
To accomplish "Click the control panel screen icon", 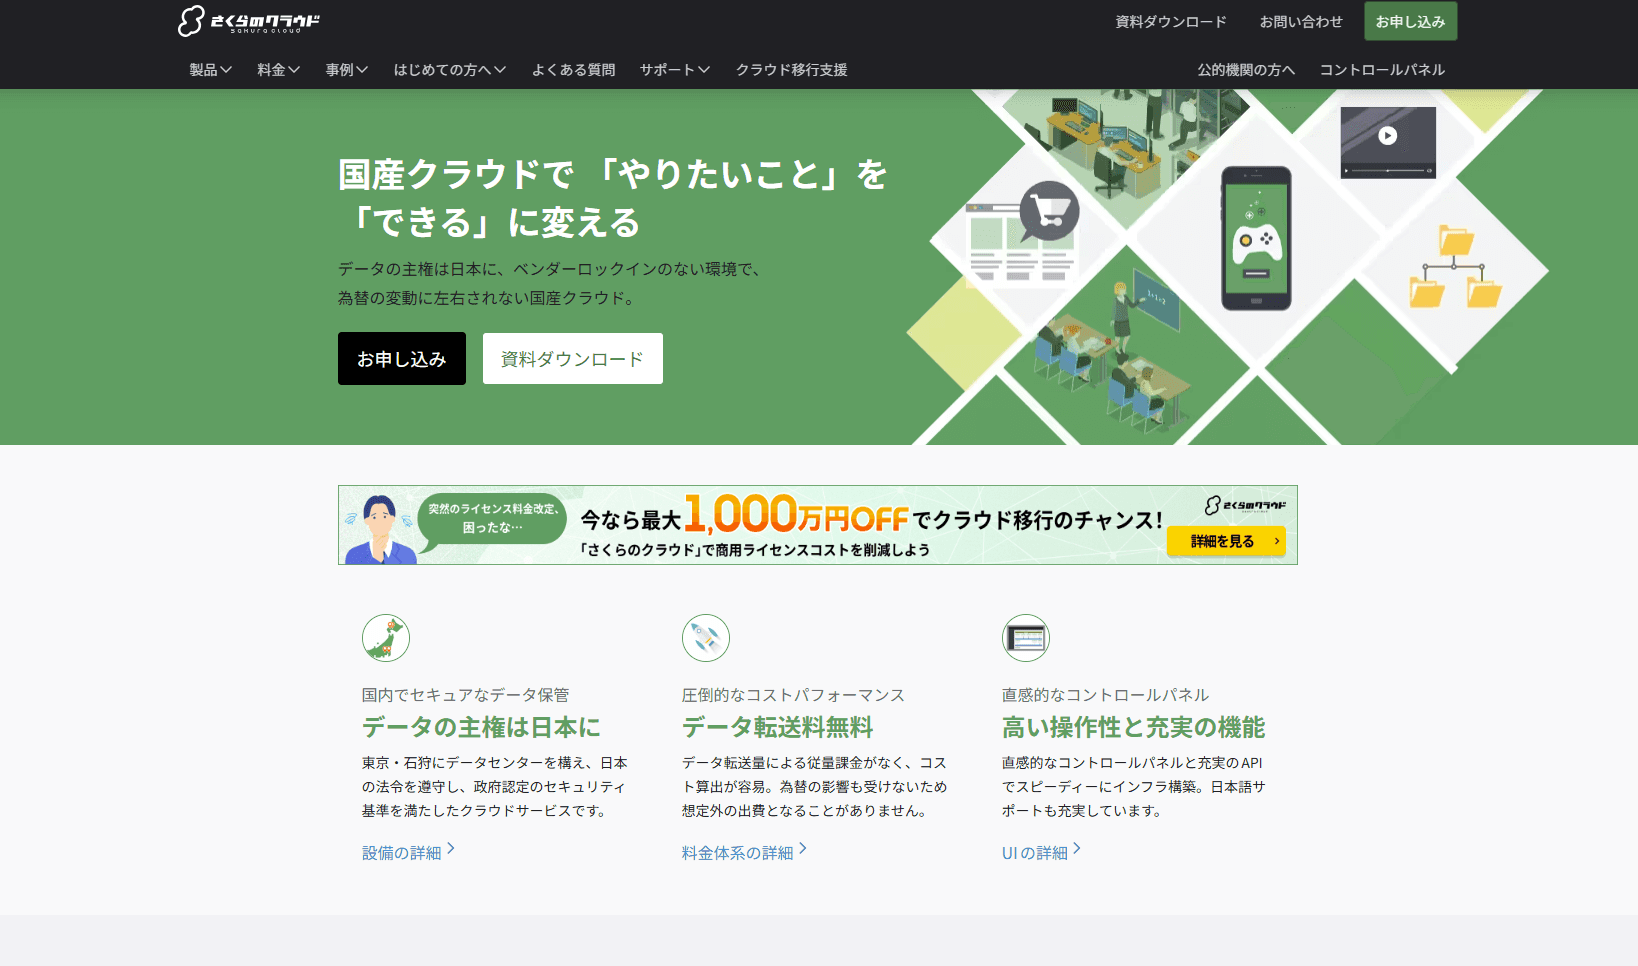I will point(1026,638).
